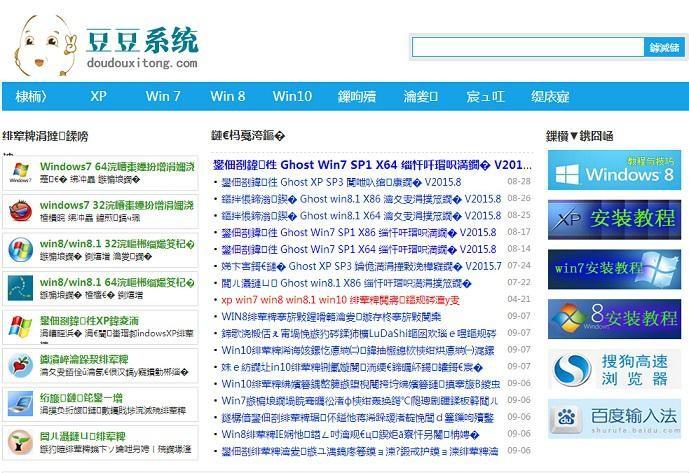Click the laptop icon in left list
This screenshot has width=689, height=473.
tap(21, 404)
